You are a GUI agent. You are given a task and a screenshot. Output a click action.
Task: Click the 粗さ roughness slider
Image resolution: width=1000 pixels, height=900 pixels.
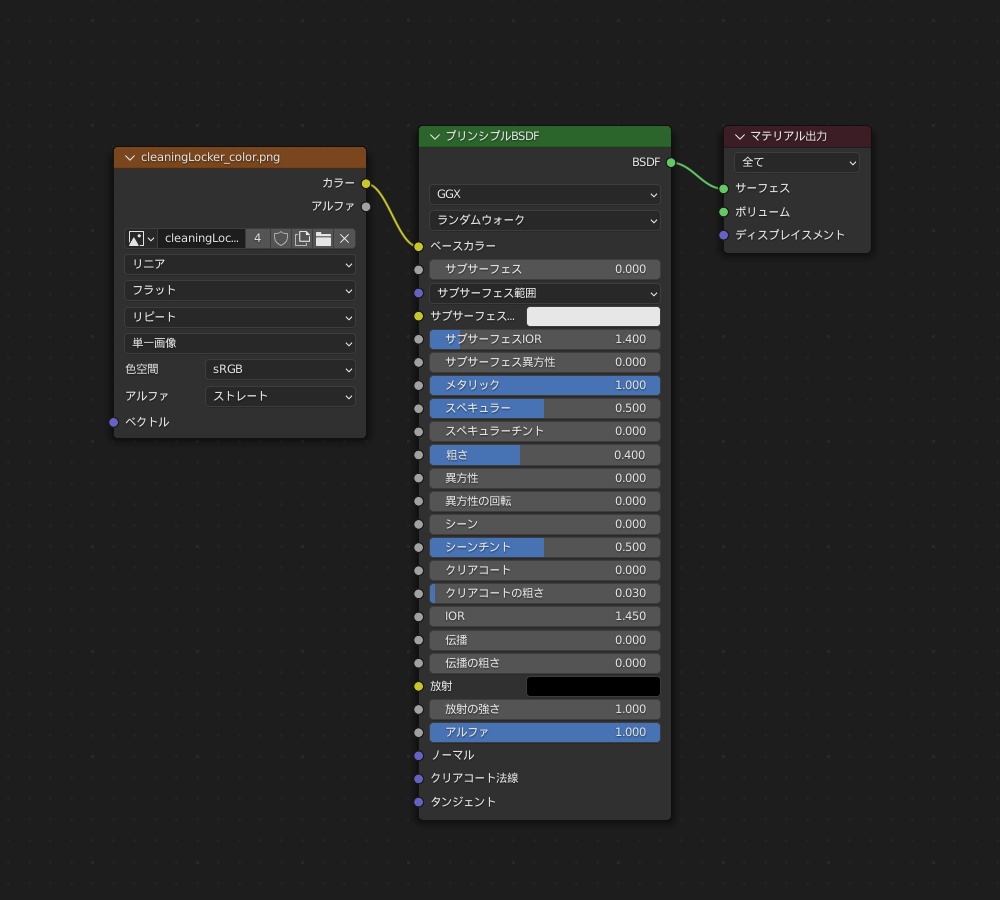pyautogui.click(x=545, y=455)
